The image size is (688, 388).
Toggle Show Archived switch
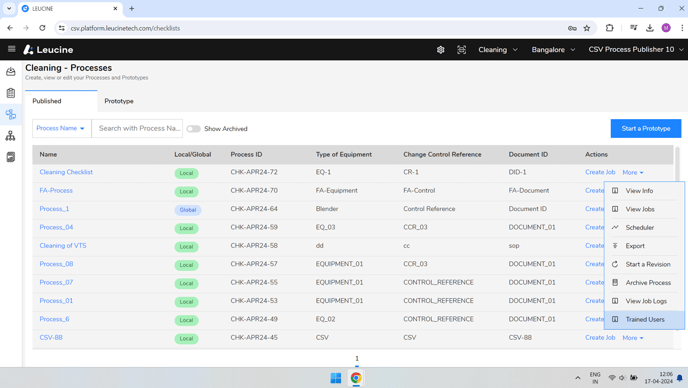(x=194, y=129)
